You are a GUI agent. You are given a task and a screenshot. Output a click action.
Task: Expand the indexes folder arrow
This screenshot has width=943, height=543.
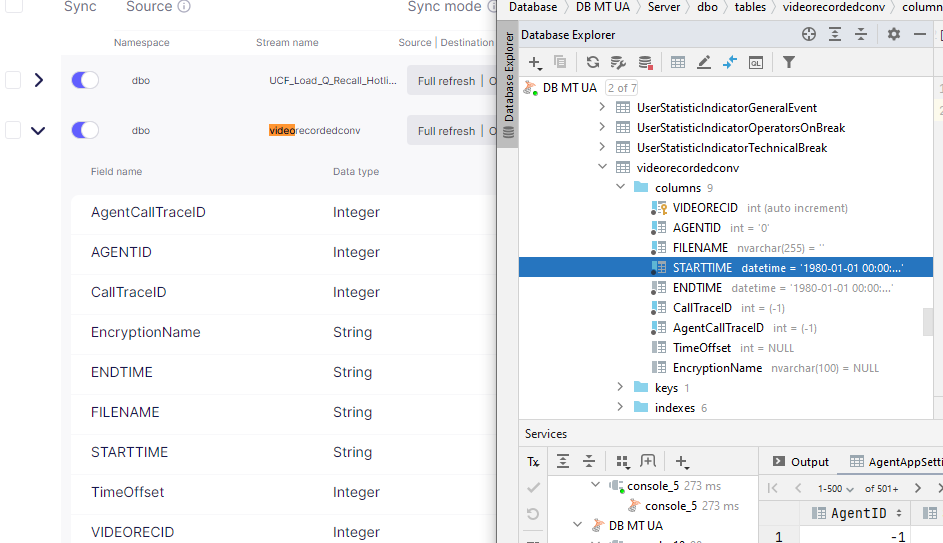(x=620, y=407)
